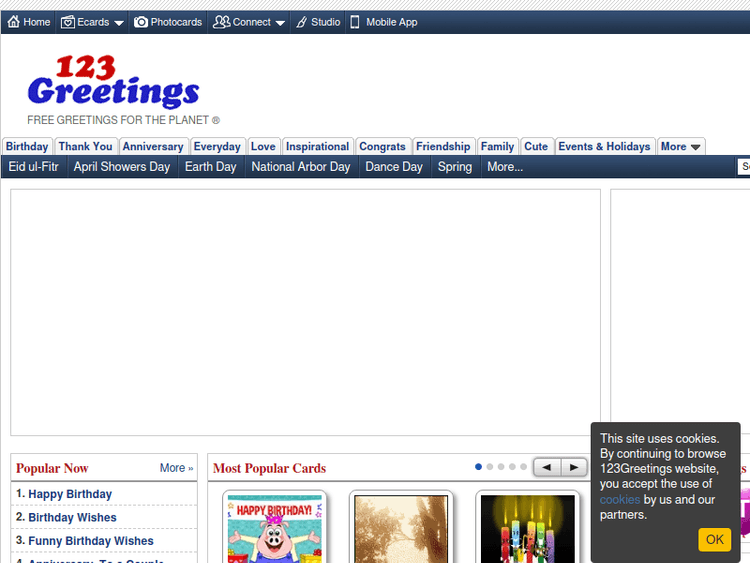750x563 pixels.
Task: Open the Family category tab
Action: [497, 146]
